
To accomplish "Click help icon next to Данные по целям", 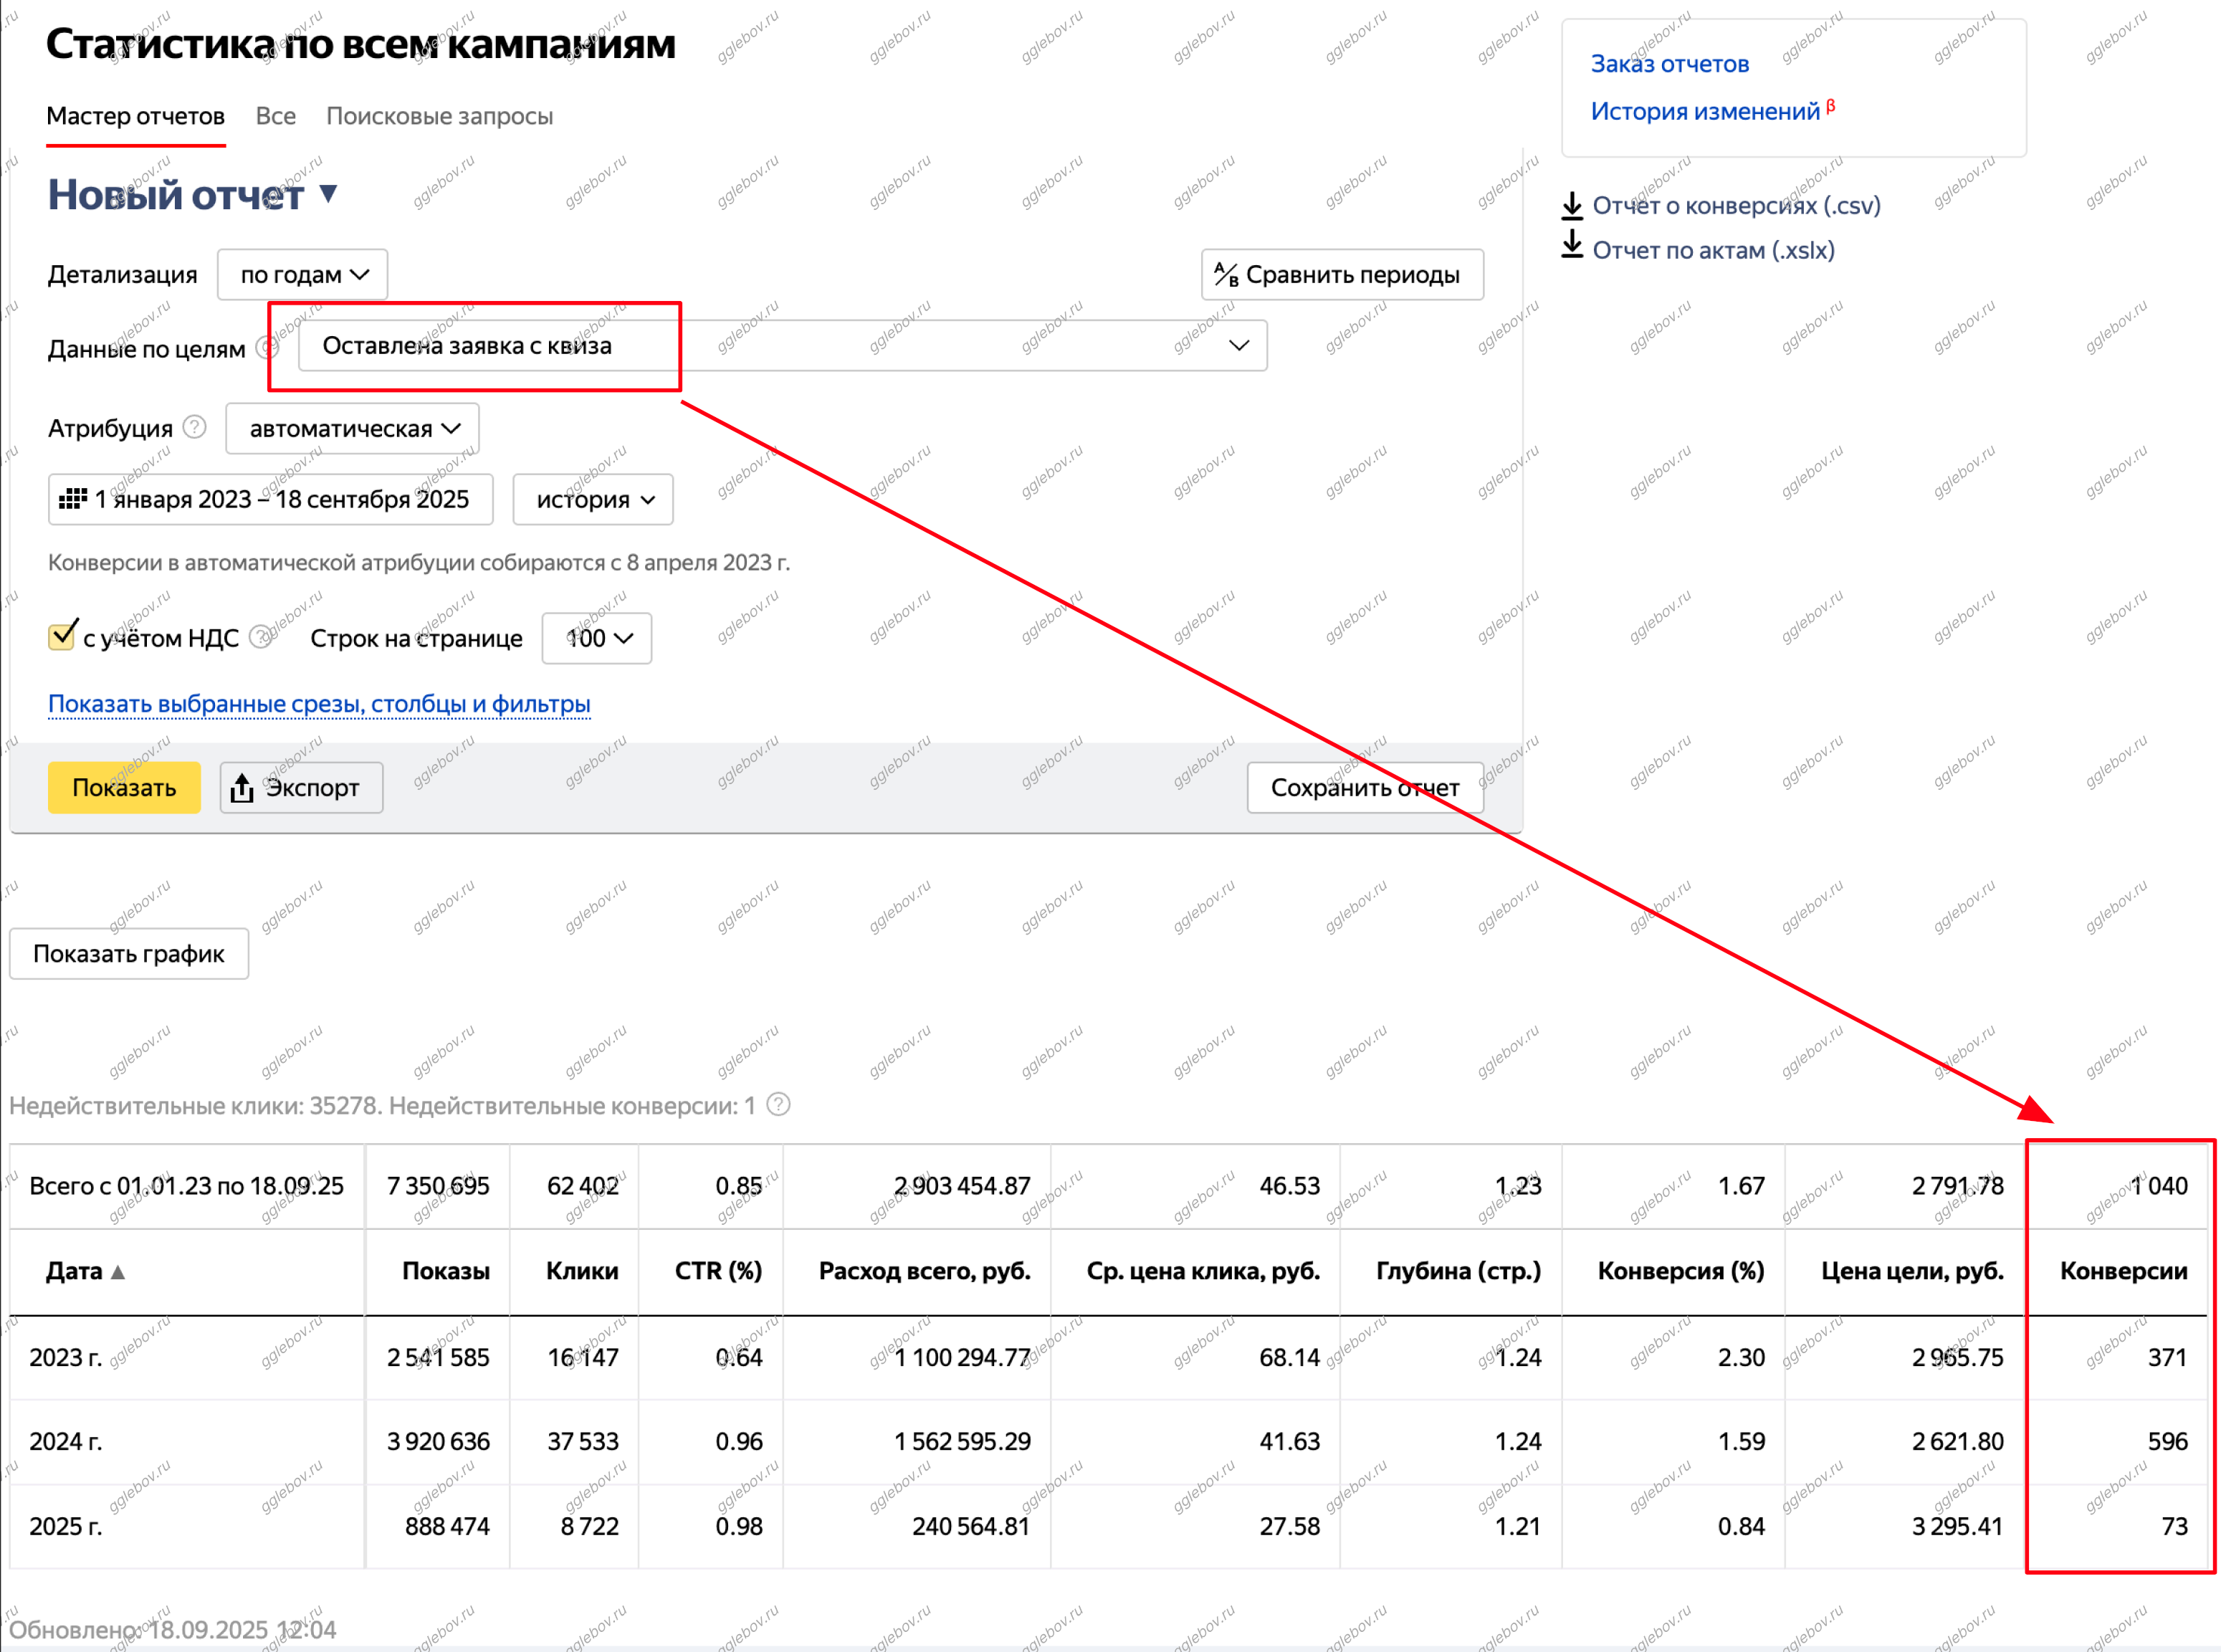I will pos(265,347).
